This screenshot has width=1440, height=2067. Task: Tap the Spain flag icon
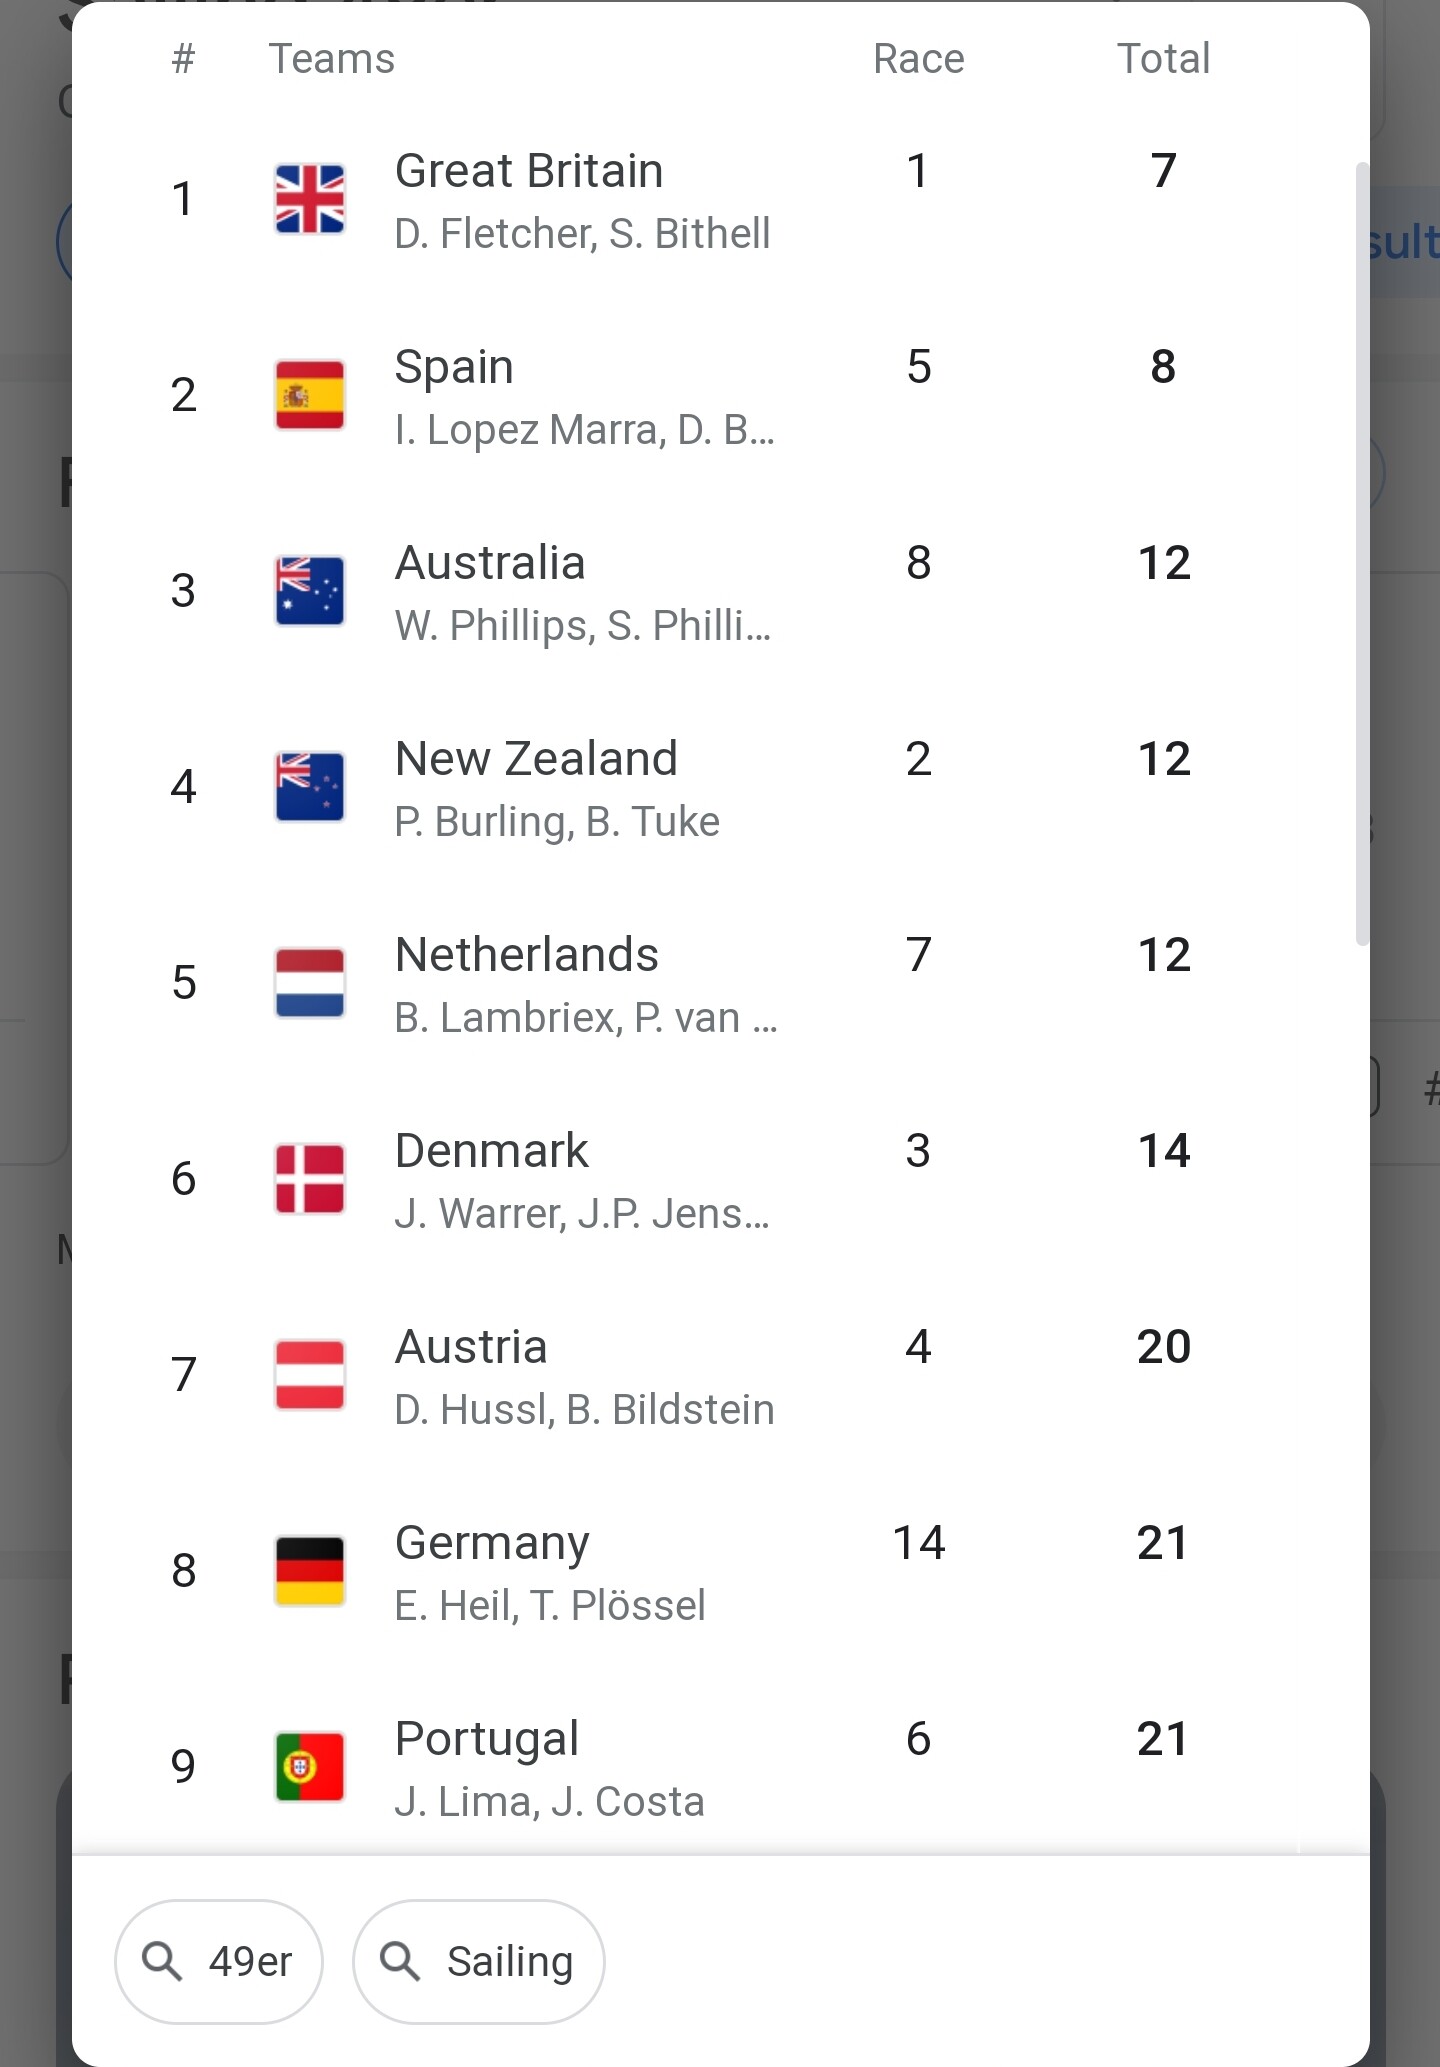coord(310,395)
